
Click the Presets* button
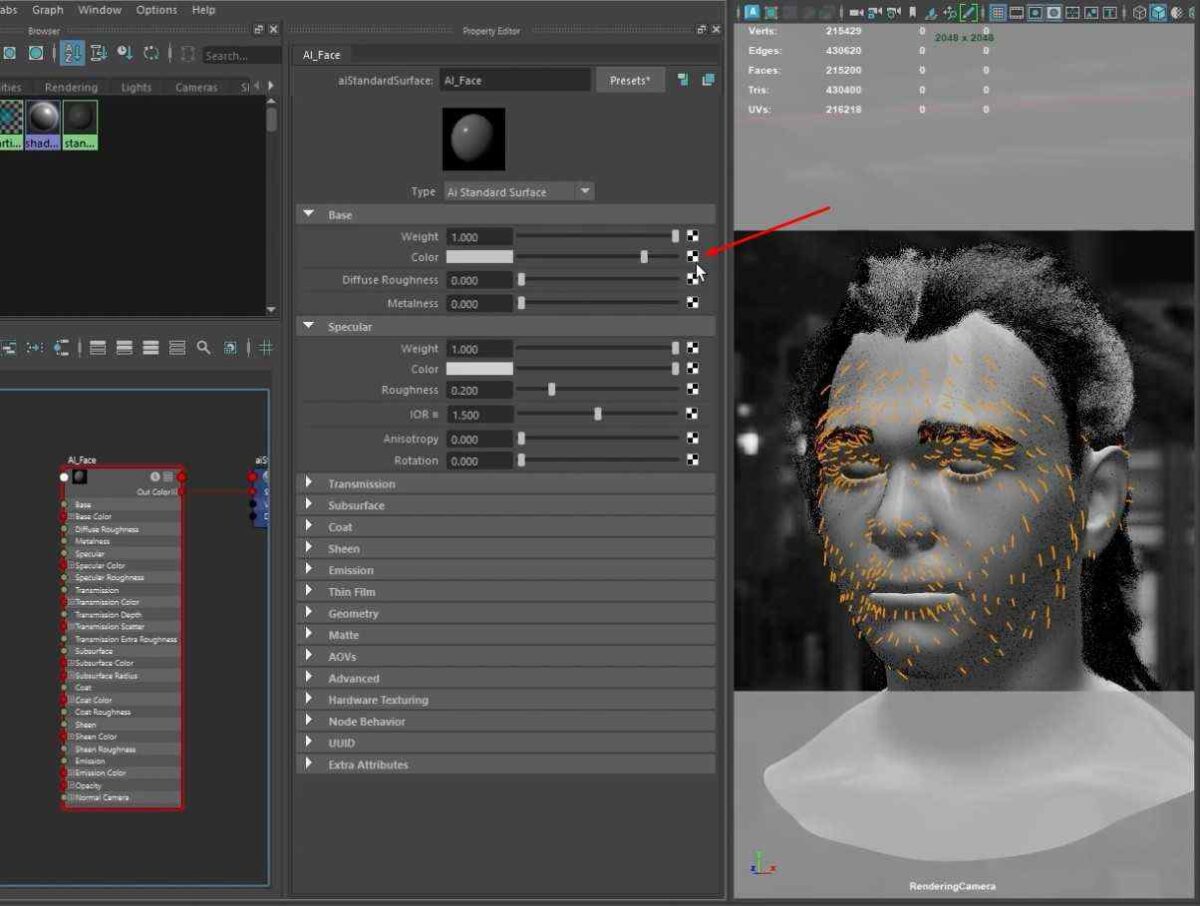click(x=630, y=80)
